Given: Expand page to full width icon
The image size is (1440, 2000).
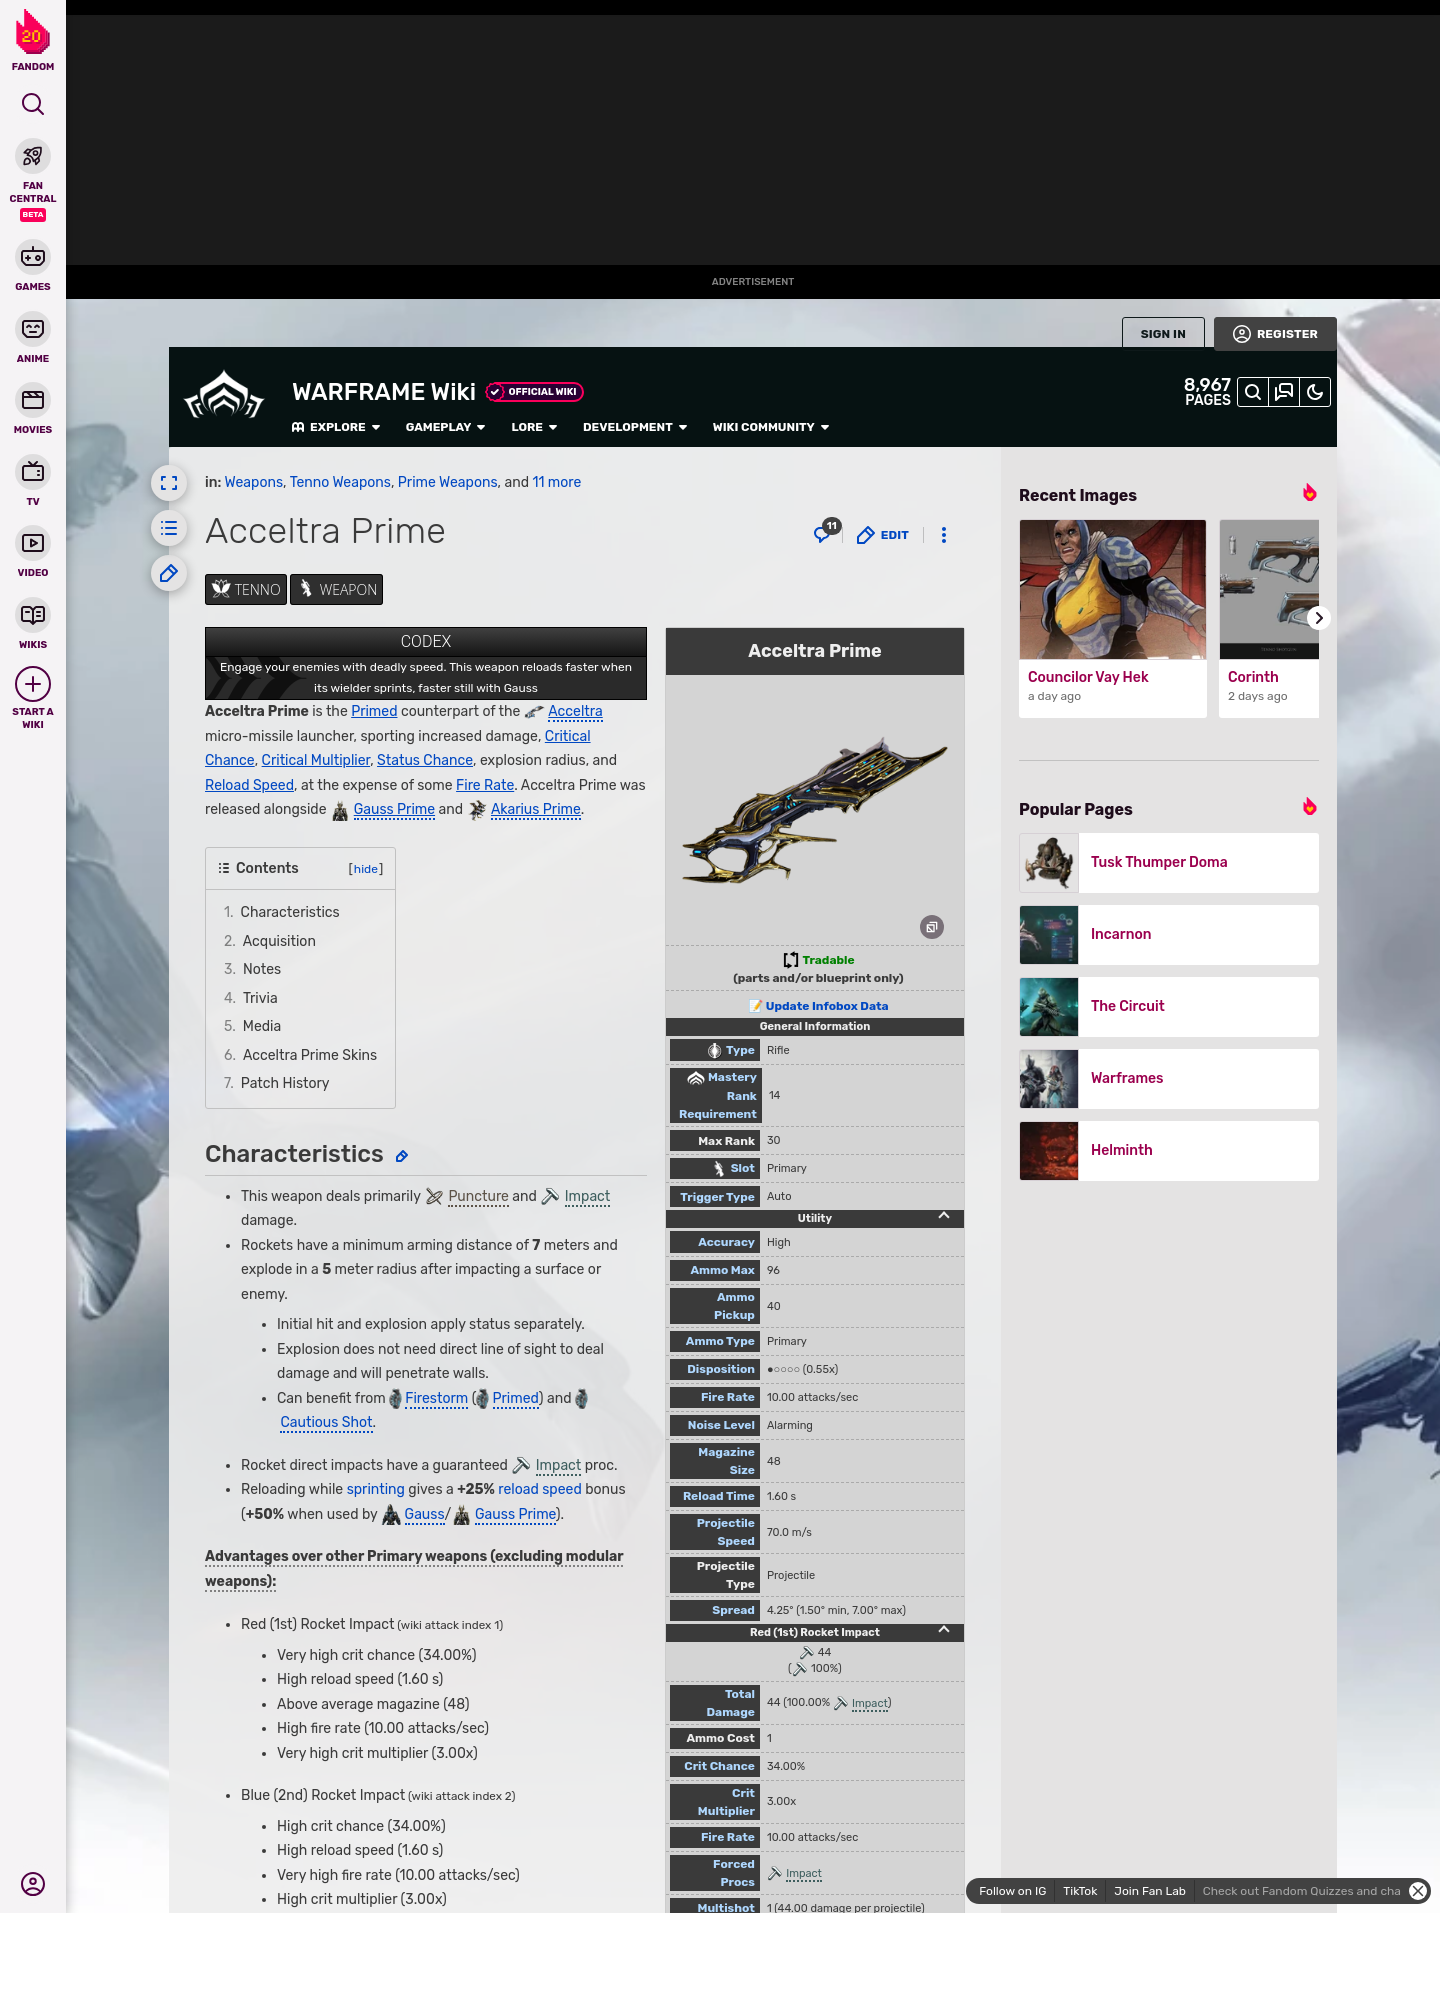Looking at the screenshot, I should [x=169, y=483].
